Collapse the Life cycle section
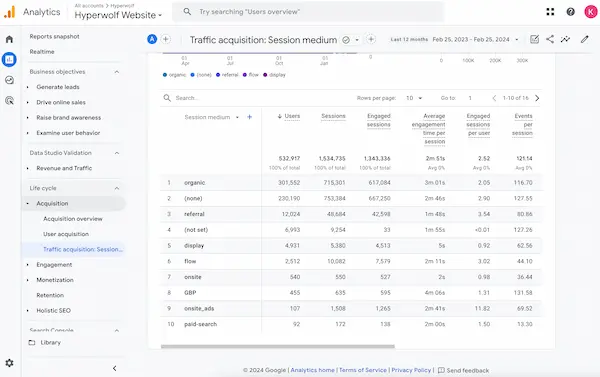The width and height of the screenshot is (600, 377). pyautogui.click(x=117, y=188)
